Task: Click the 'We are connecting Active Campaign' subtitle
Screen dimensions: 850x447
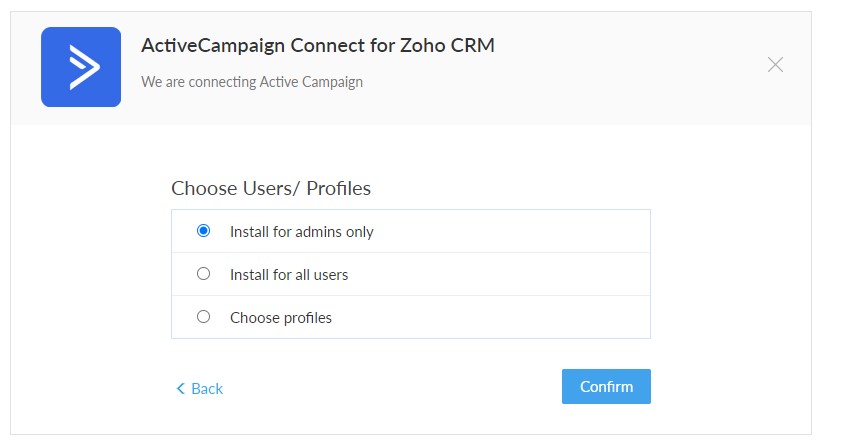Action: (x=252, y=82)
